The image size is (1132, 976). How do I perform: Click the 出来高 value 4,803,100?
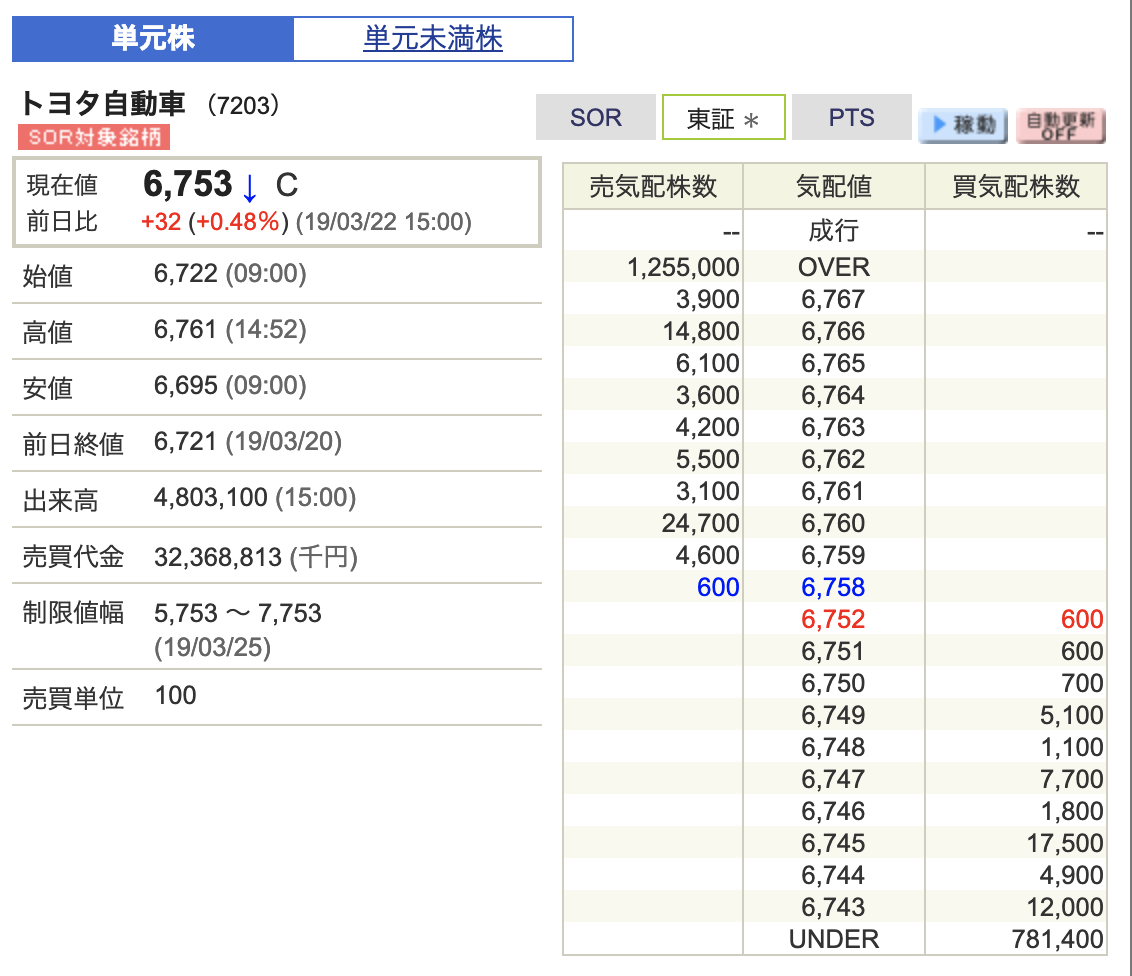click(211, 497)
